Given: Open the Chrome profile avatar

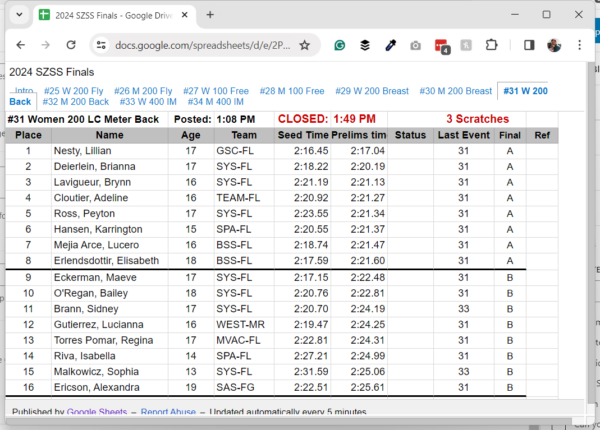Looking at the screenshot, I should tap(554, 45).
